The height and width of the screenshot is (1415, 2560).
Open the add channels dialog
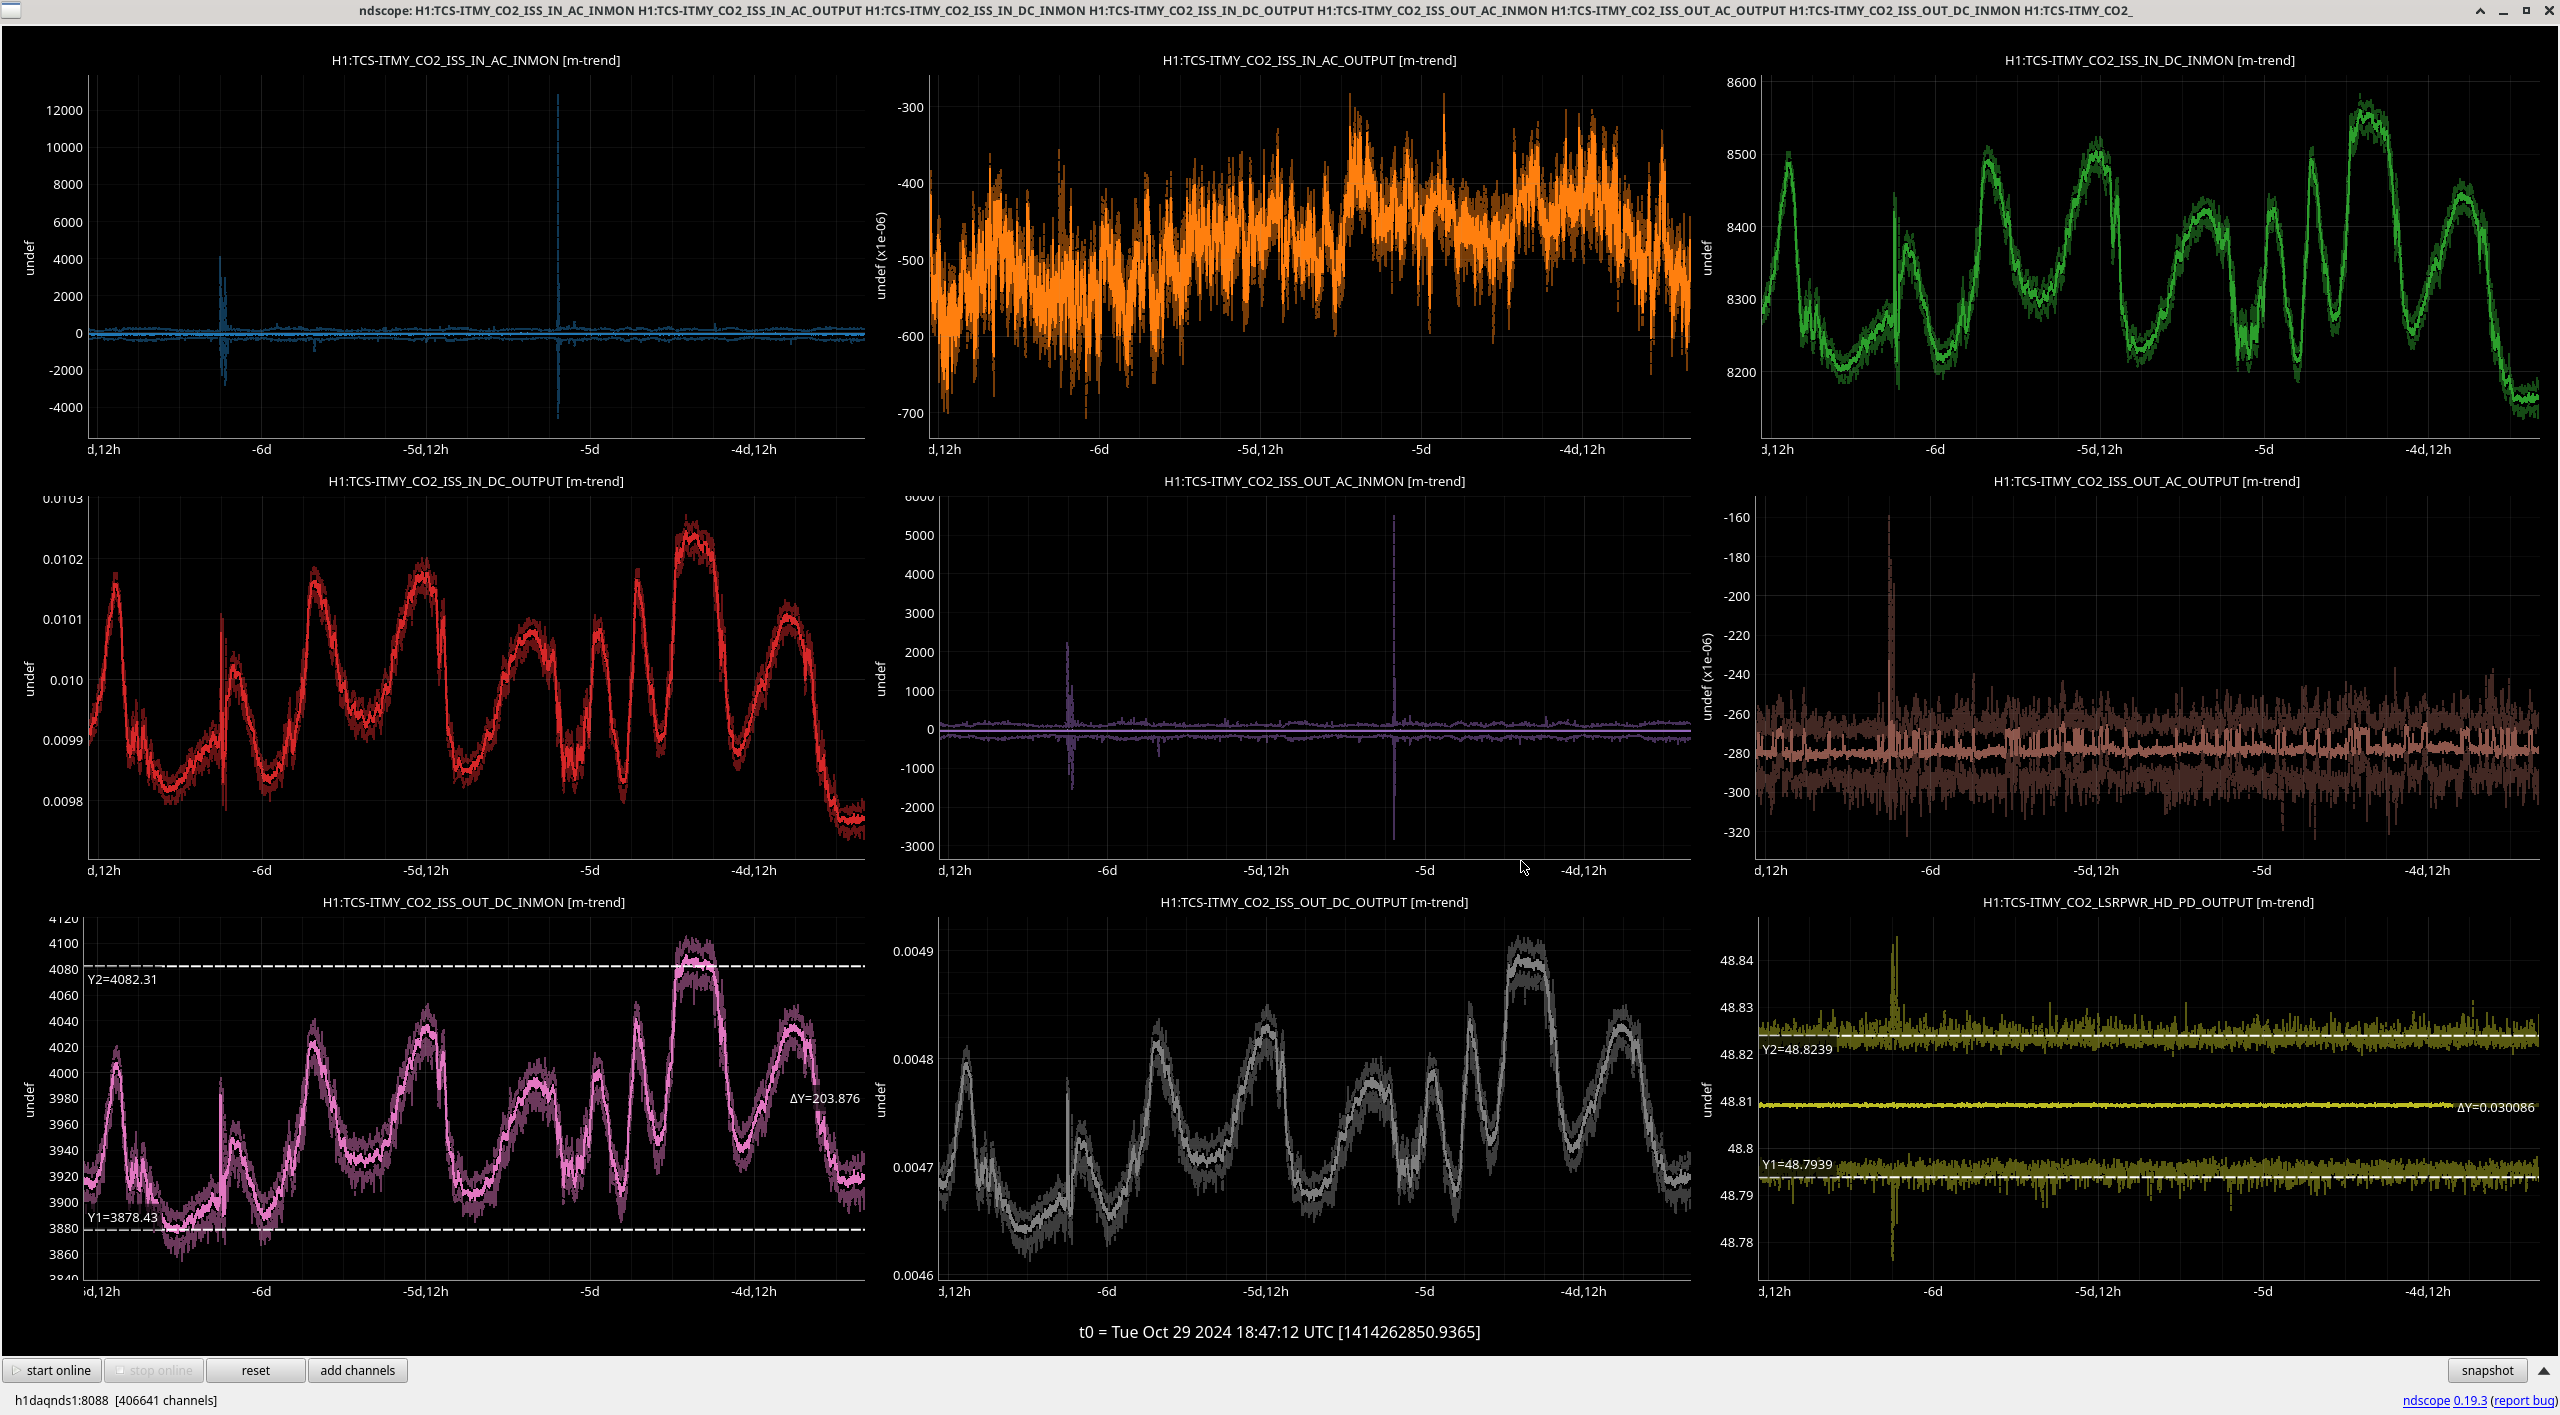358,1370
